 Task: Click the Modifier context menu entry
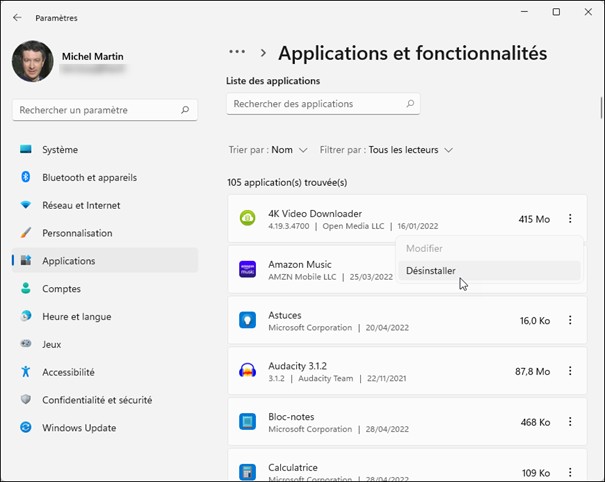coord(424,248)
